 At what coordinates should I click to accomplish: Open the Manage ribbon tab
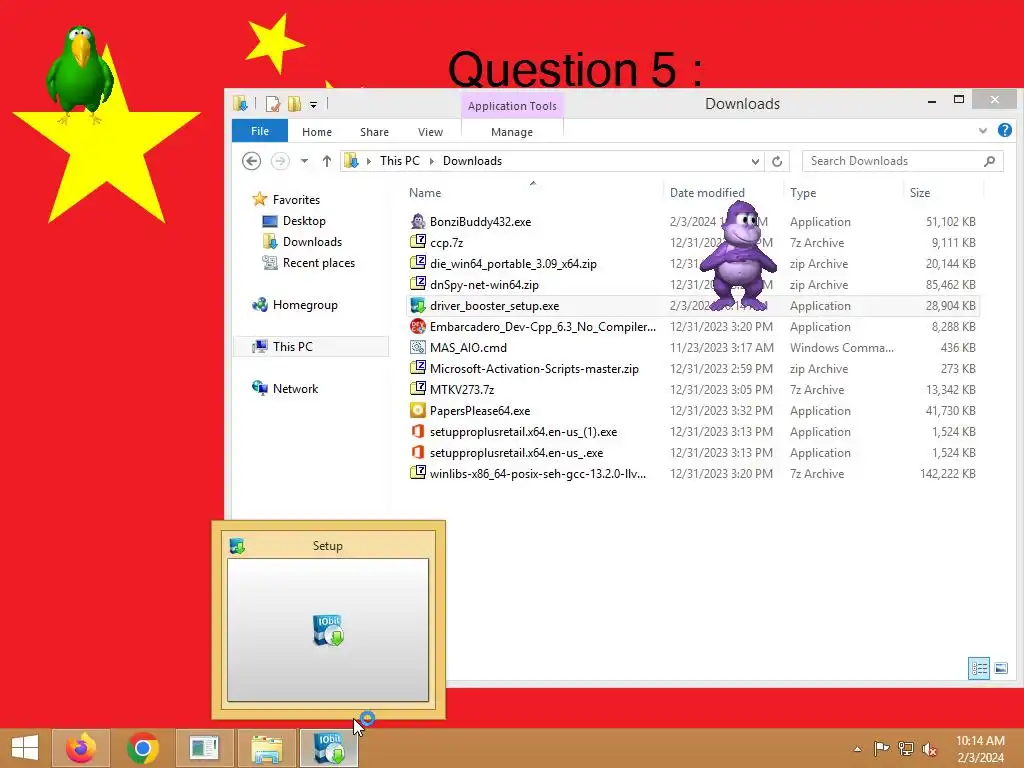512,132
